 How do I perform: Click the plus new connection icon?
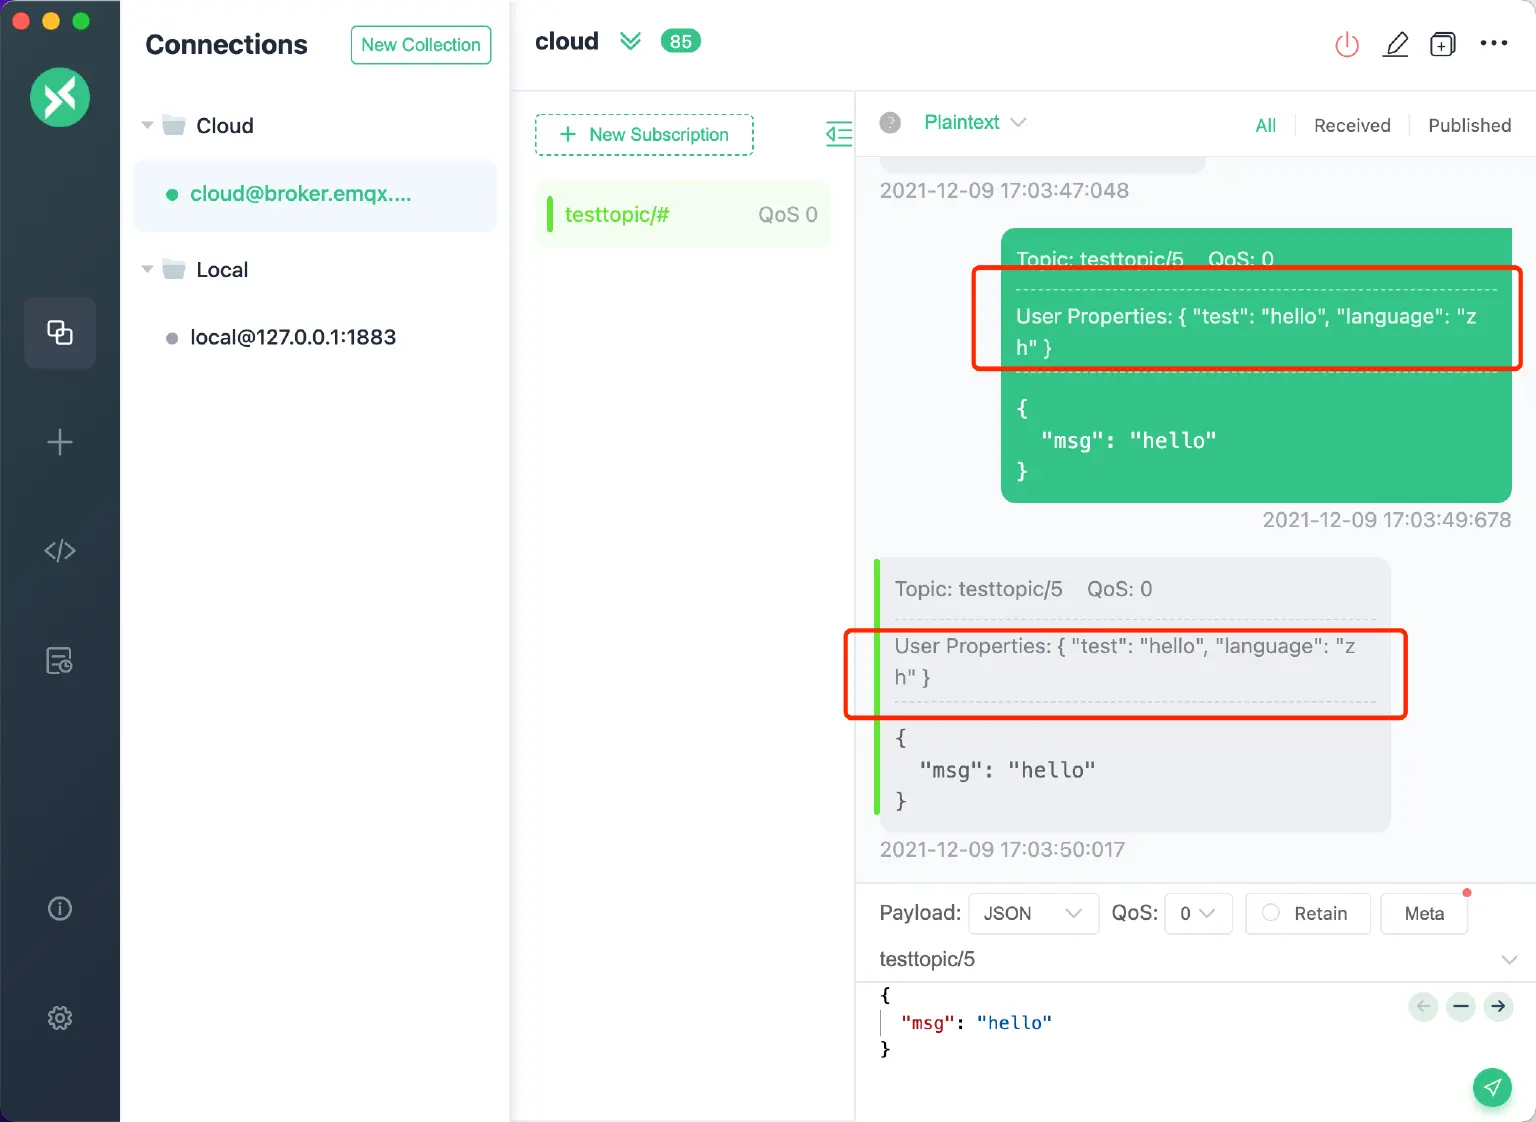tap(60, 442)
